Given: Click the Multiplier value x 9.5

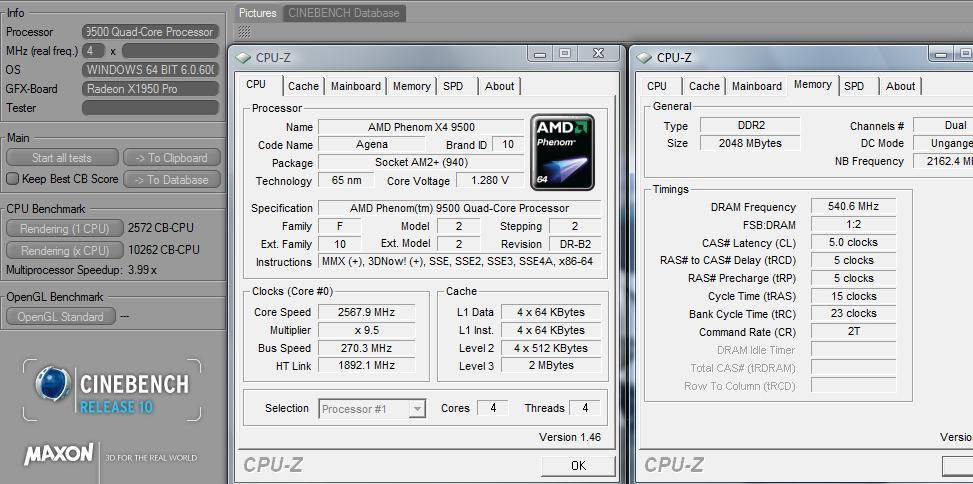Looking at the screenshot, I should pyautogui.click(x=366, y=330).
